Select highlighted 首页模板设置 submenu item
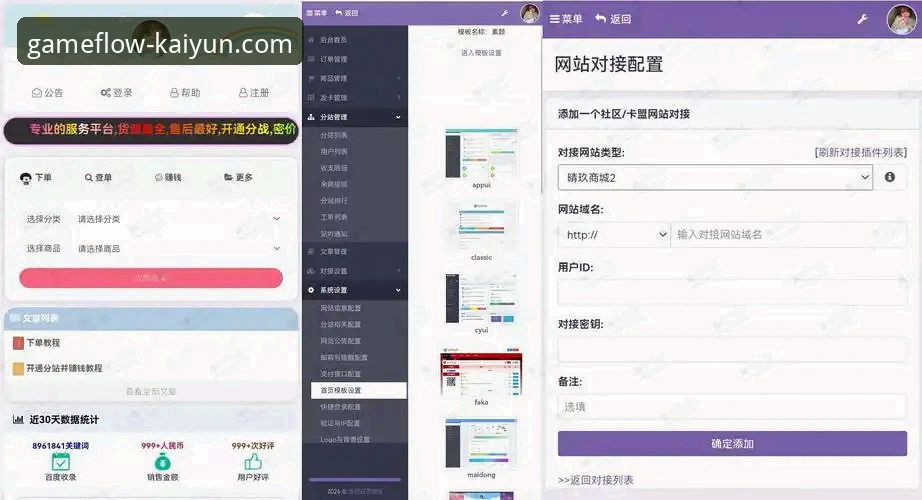 click(359, 391)
